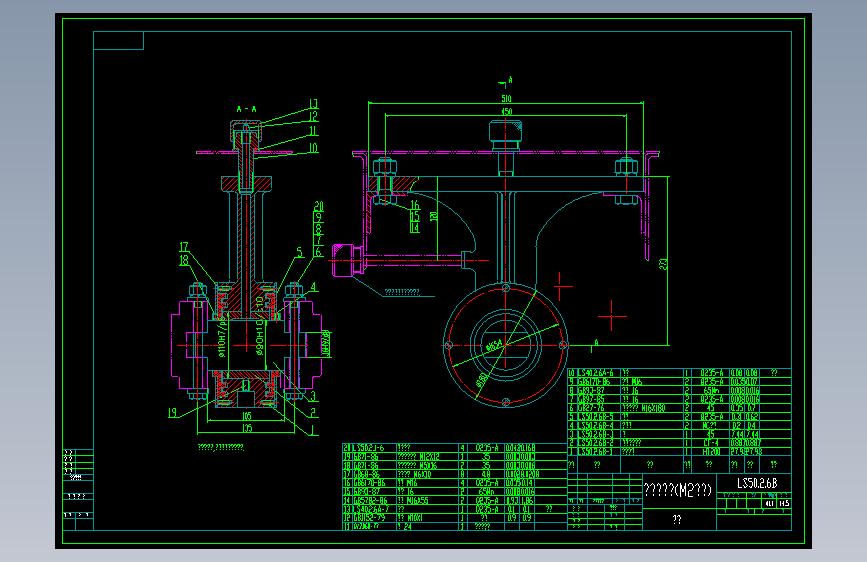The height and width of the screenshot is (562, 867).
Task: Click part balloon number 20
Action: [x=318, y=206]
